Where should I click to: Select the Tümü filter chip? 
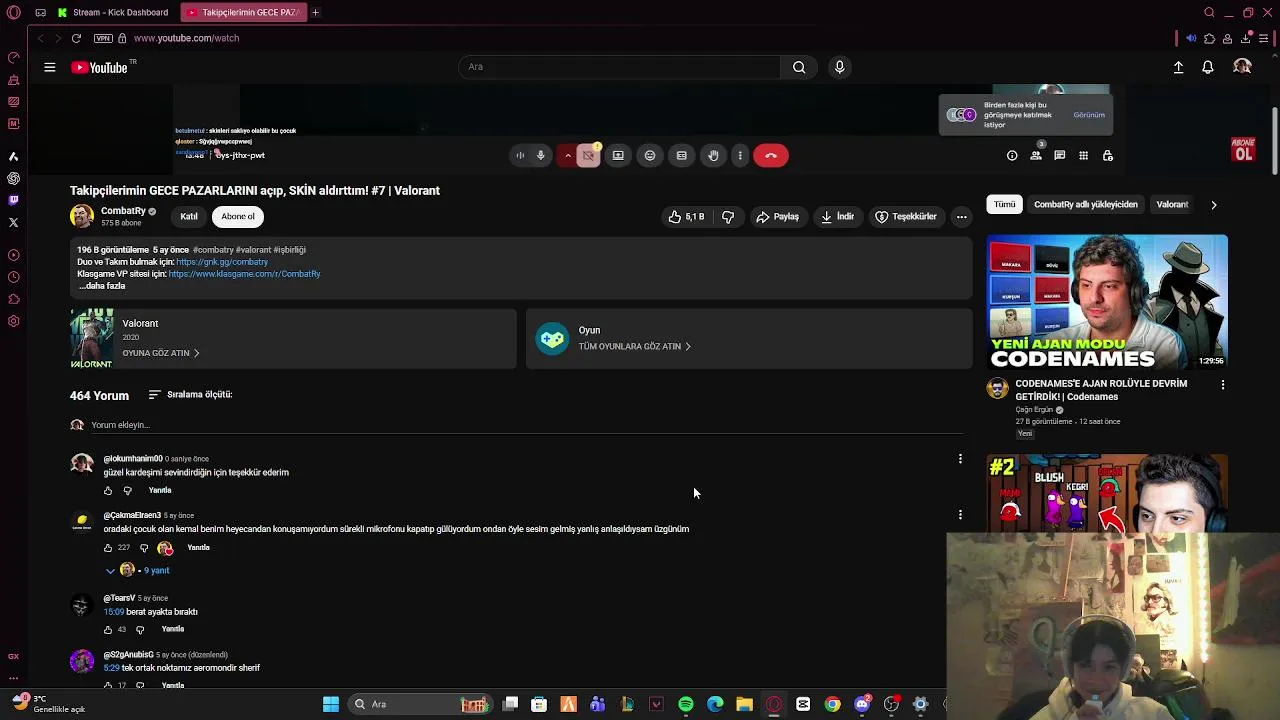pyautogui.click(x=1005, y=204)
